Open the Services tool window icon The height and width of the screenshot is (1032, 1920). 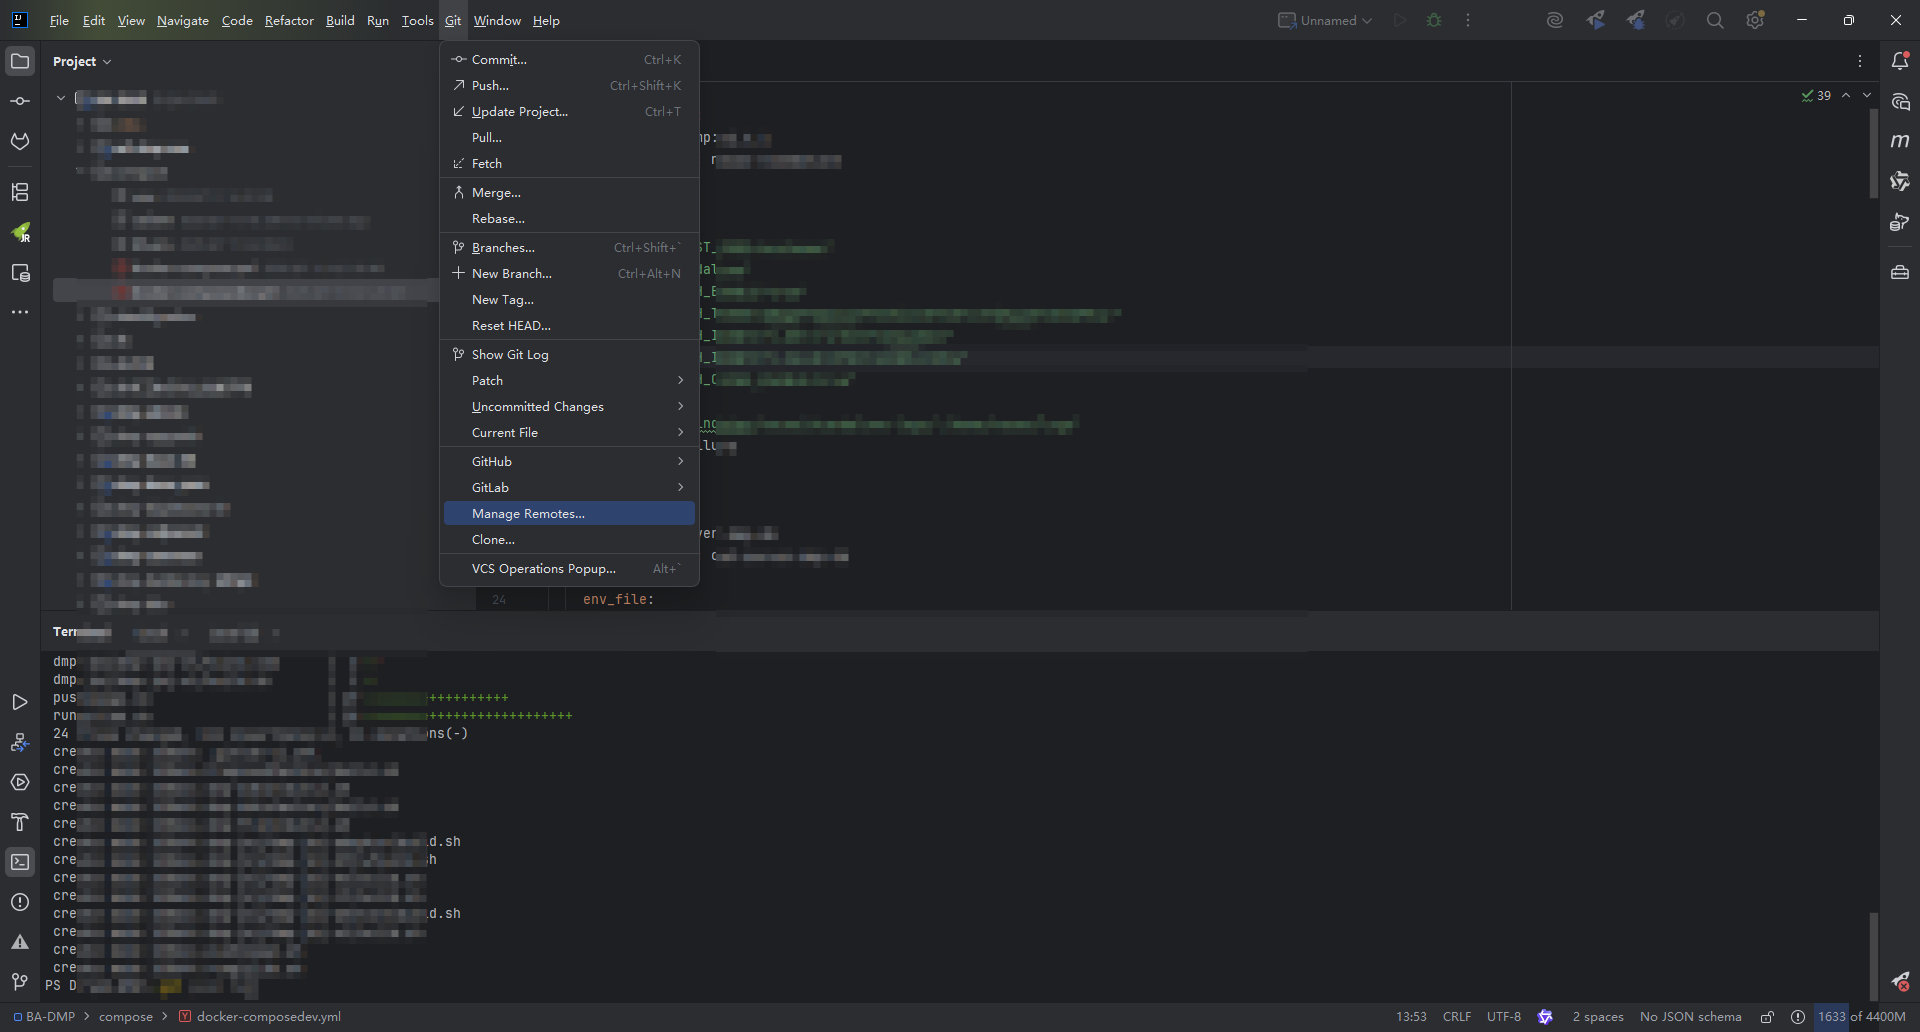20,782
